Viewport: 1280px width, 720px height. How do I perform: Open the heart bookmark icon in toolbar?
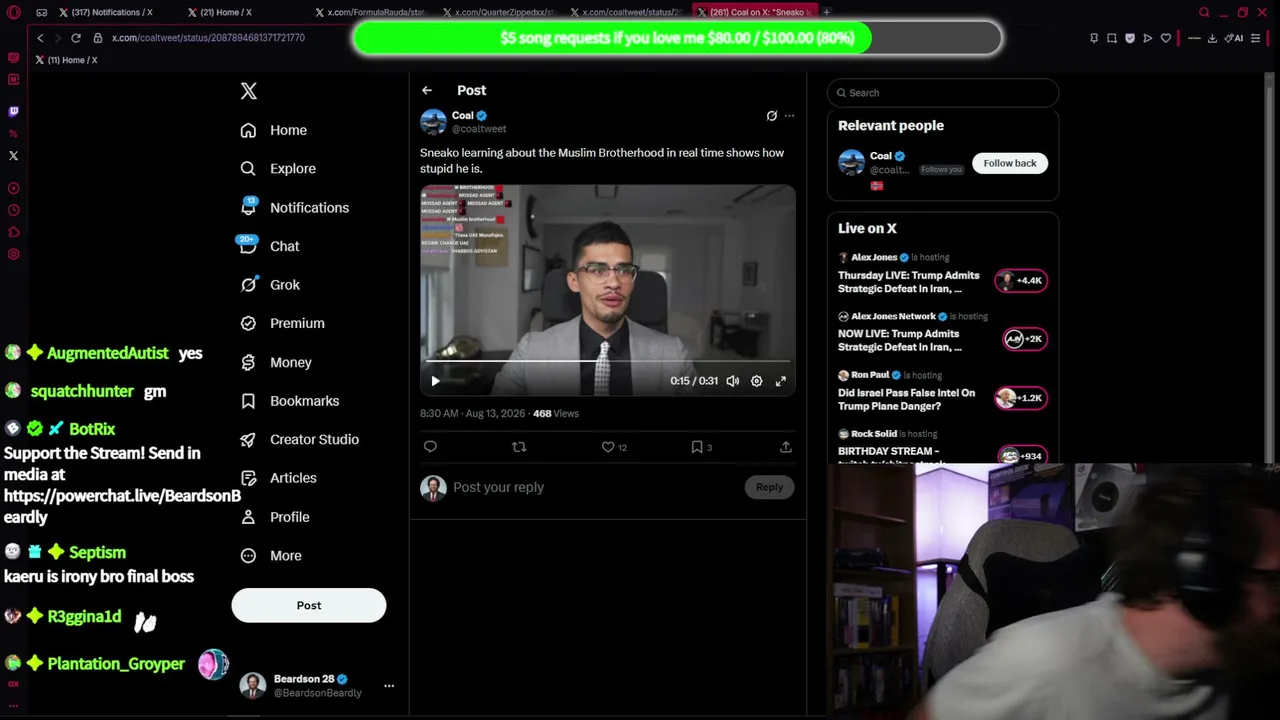pyautogui.click(x=1166, y=38)
